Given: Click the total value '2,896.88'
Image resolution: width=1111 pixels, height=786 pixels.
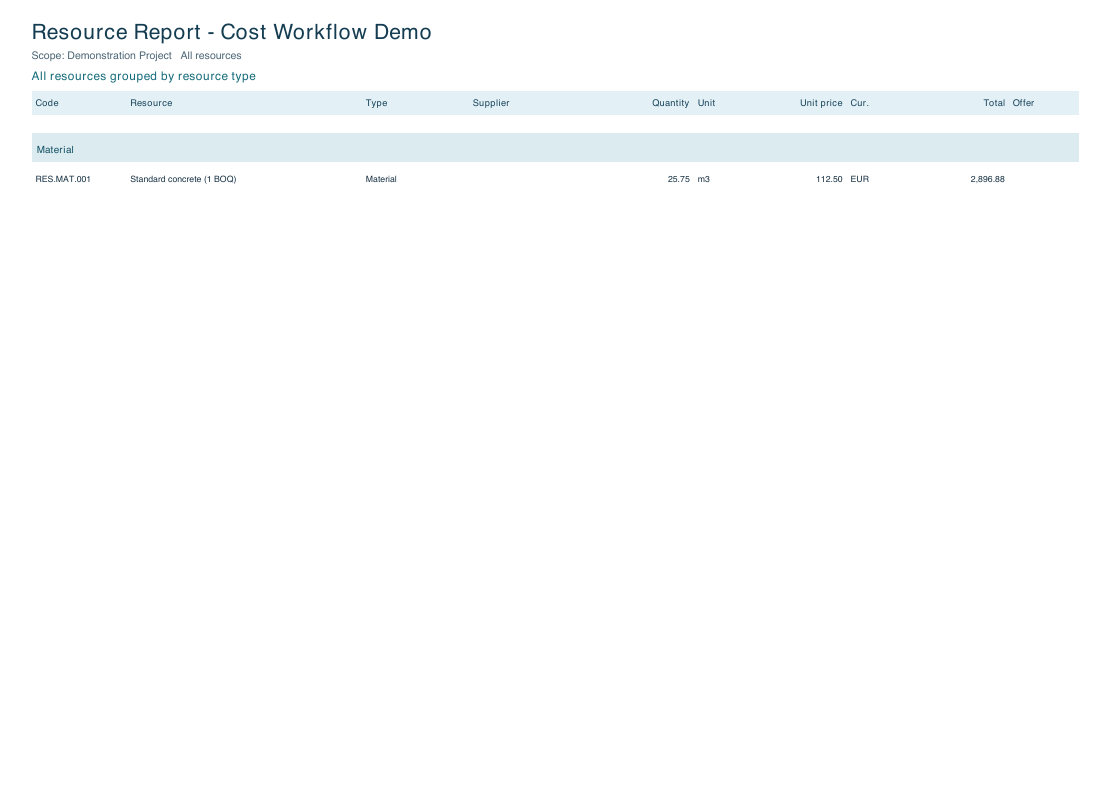Looking at the screenshot, I should 988,179.
